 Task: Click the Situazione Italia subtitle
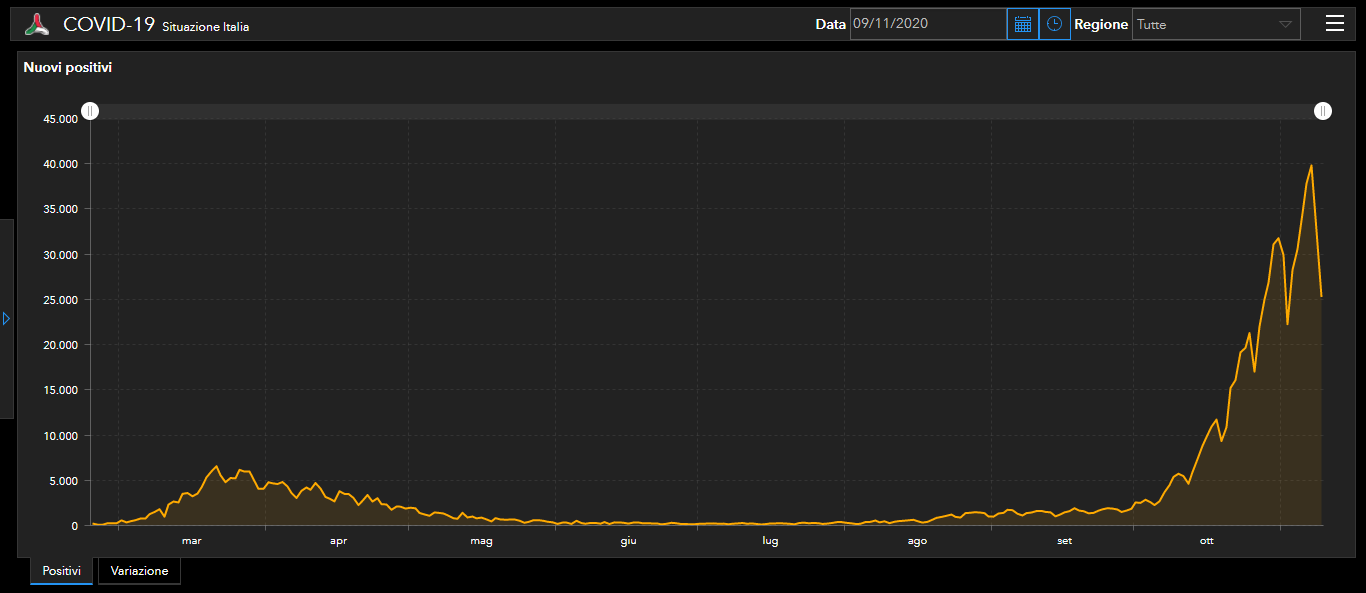pos(205,27)
